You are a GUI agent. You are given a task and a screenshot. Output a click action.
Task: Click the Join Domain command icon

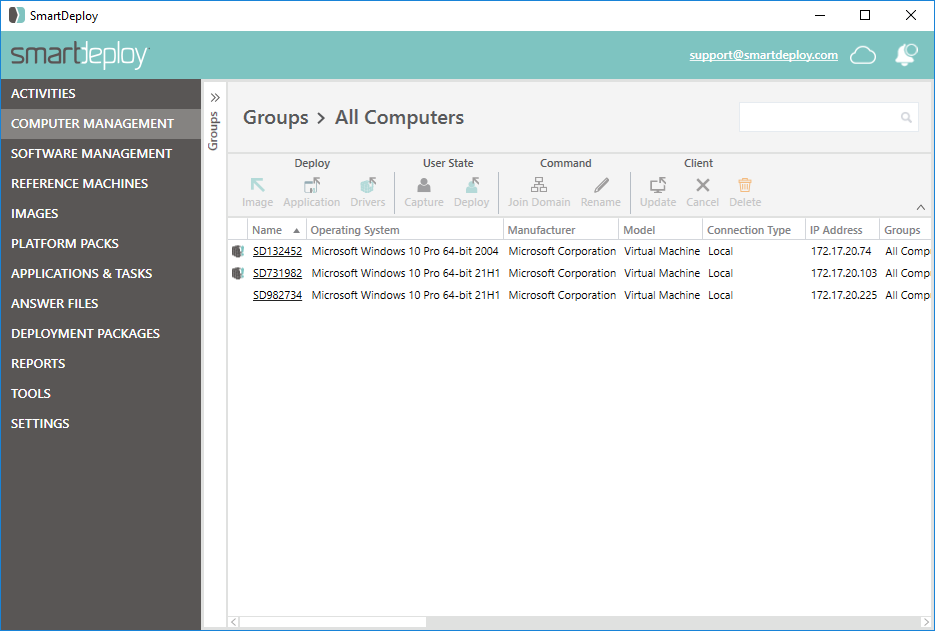(539, 185)
